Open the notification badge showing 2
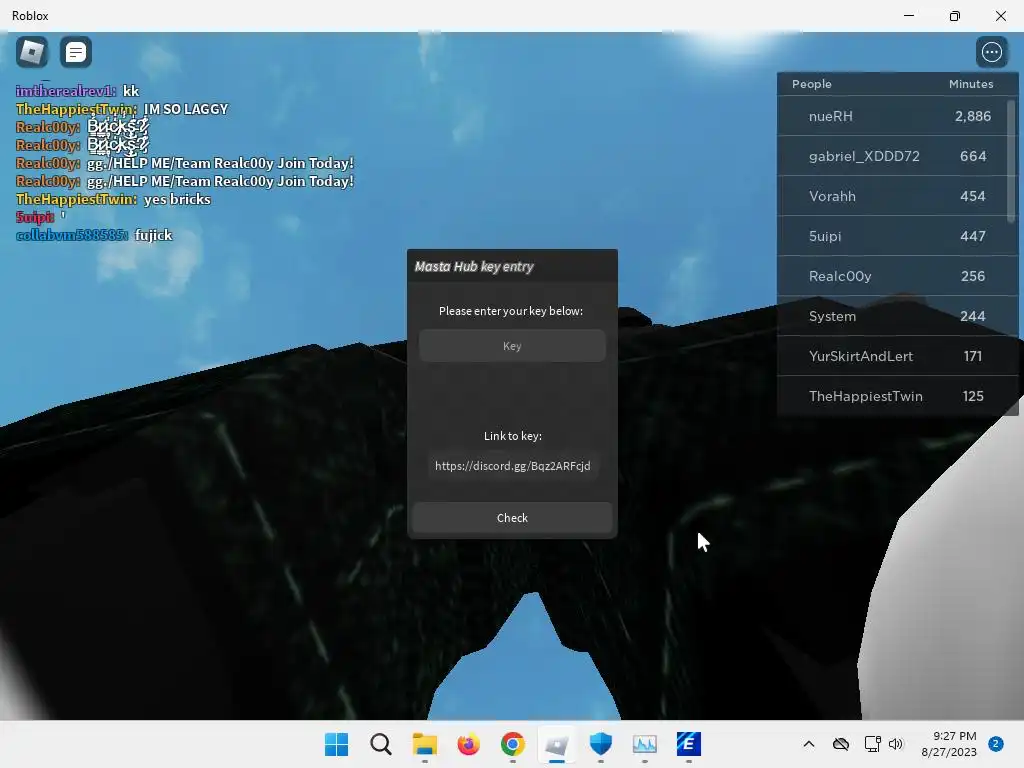The image size is (1024, 768). [996, 744]
